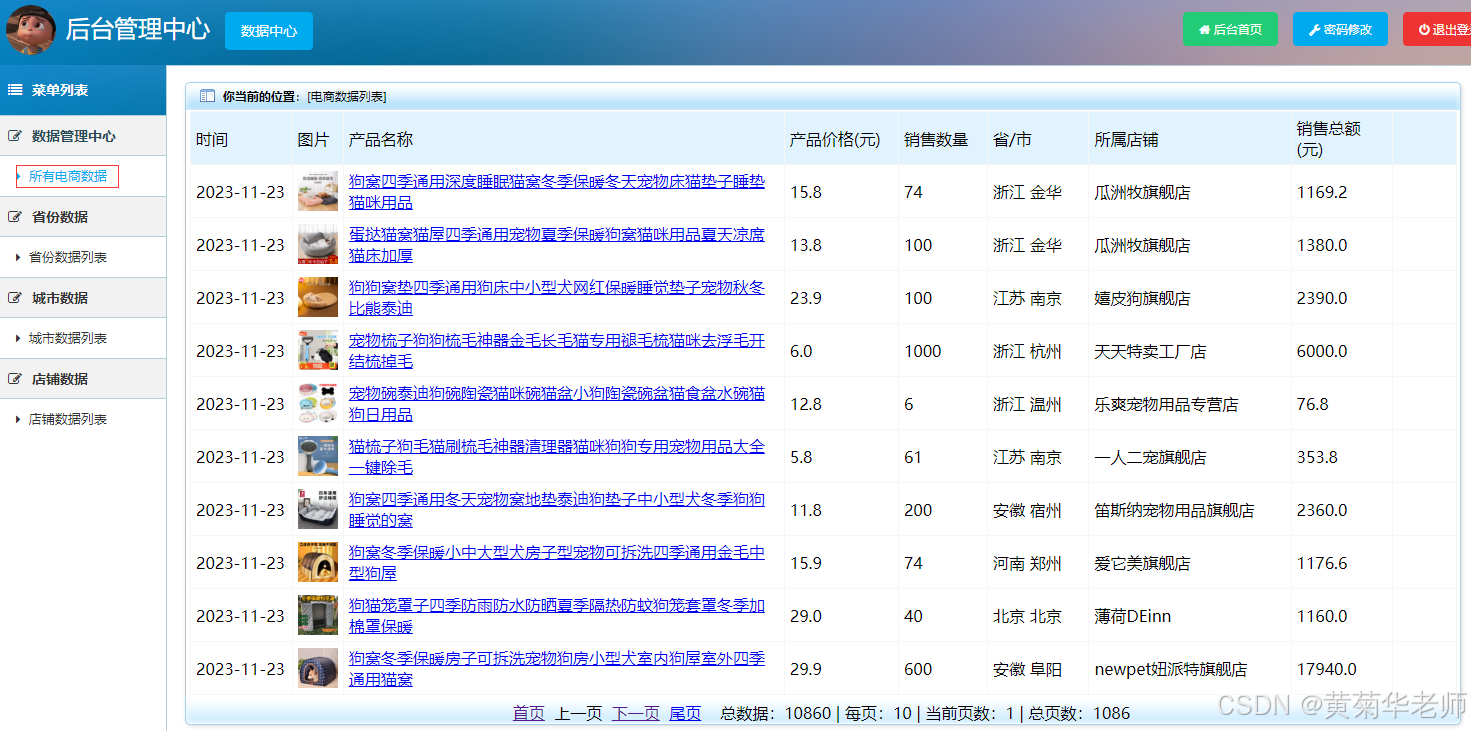Click the cartoon avatar logo
This screenshot has width=1471, height=731.
[x=30, y=30]
